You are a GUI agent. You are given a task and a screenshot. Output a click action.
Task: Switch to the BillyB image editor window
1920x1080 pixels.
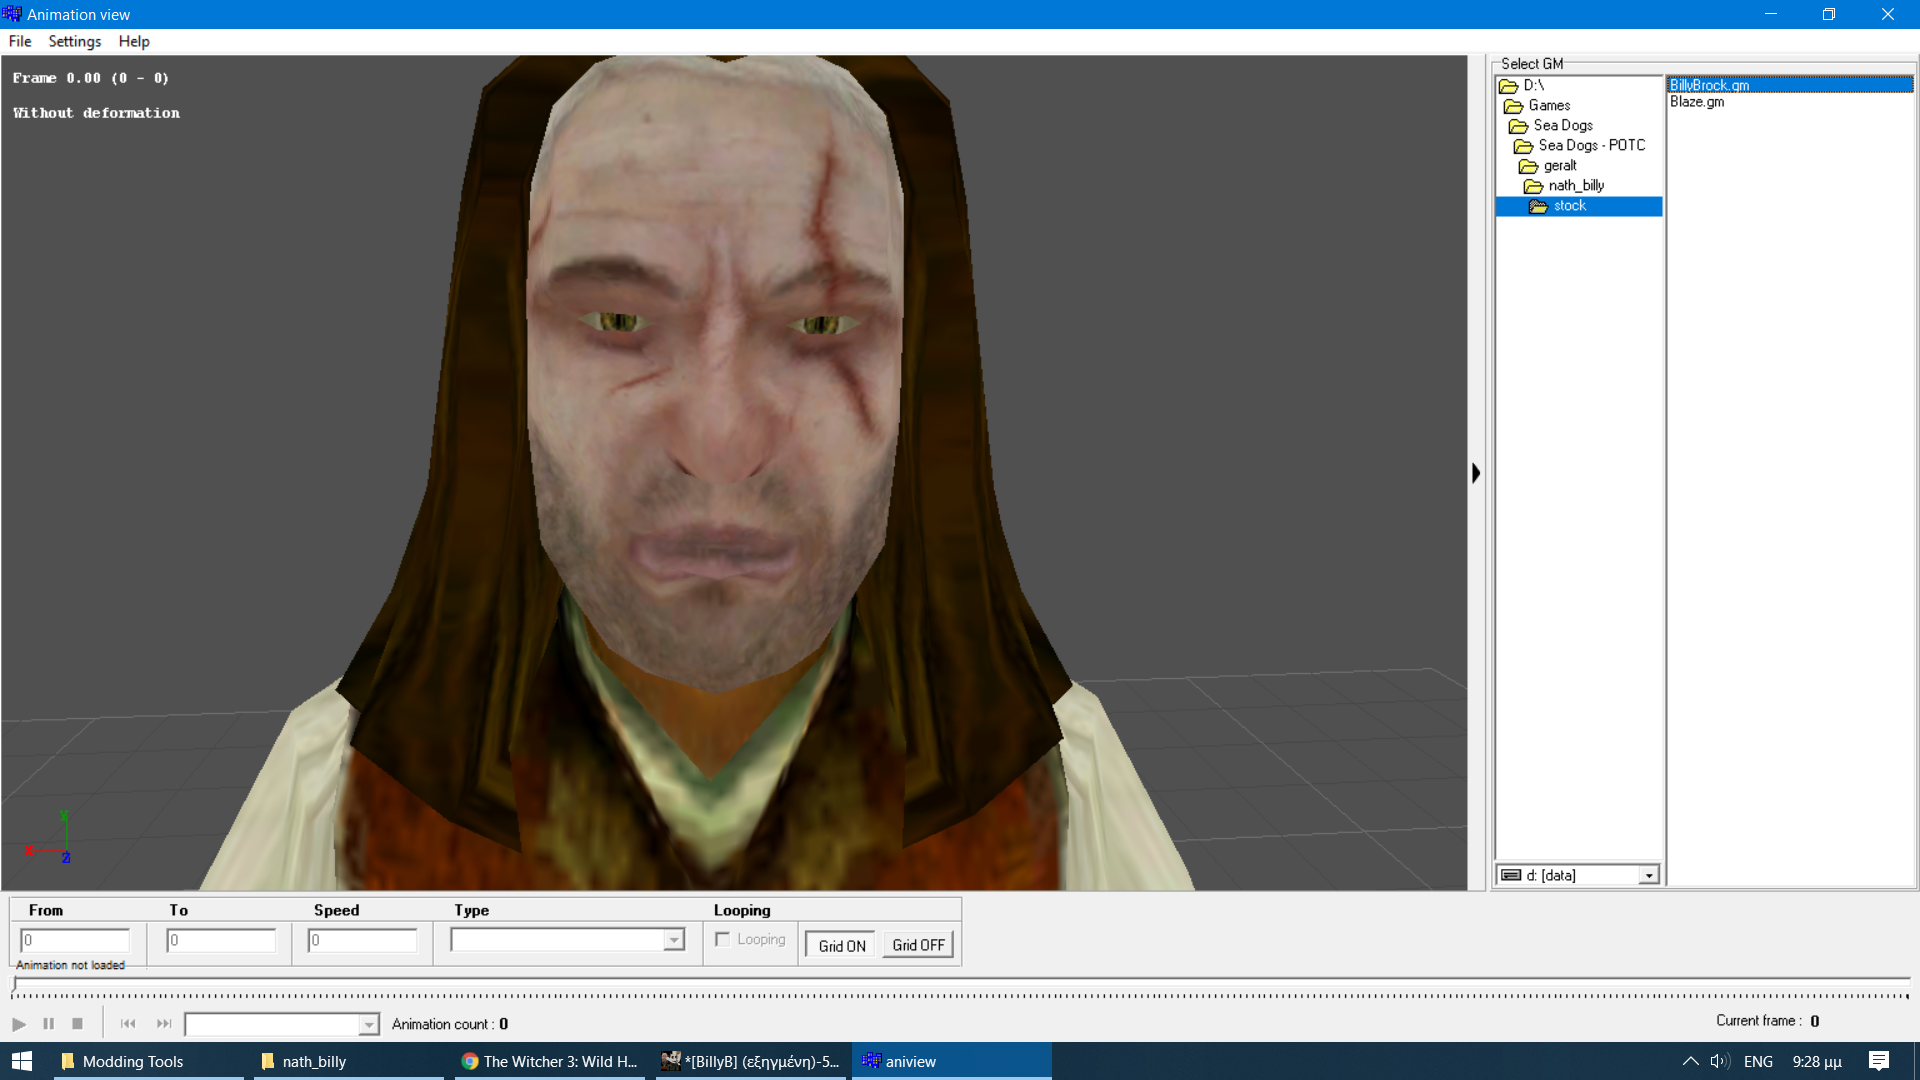(x=750, y=1061)
